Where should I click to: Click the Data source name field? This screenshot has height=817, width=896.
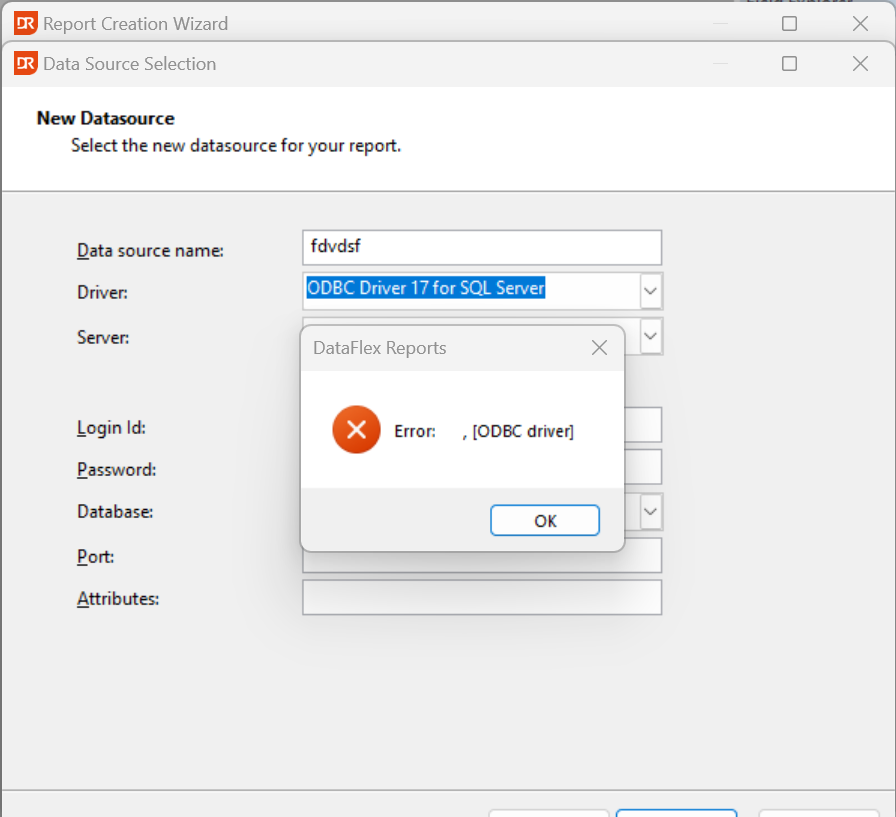(482, 247)
